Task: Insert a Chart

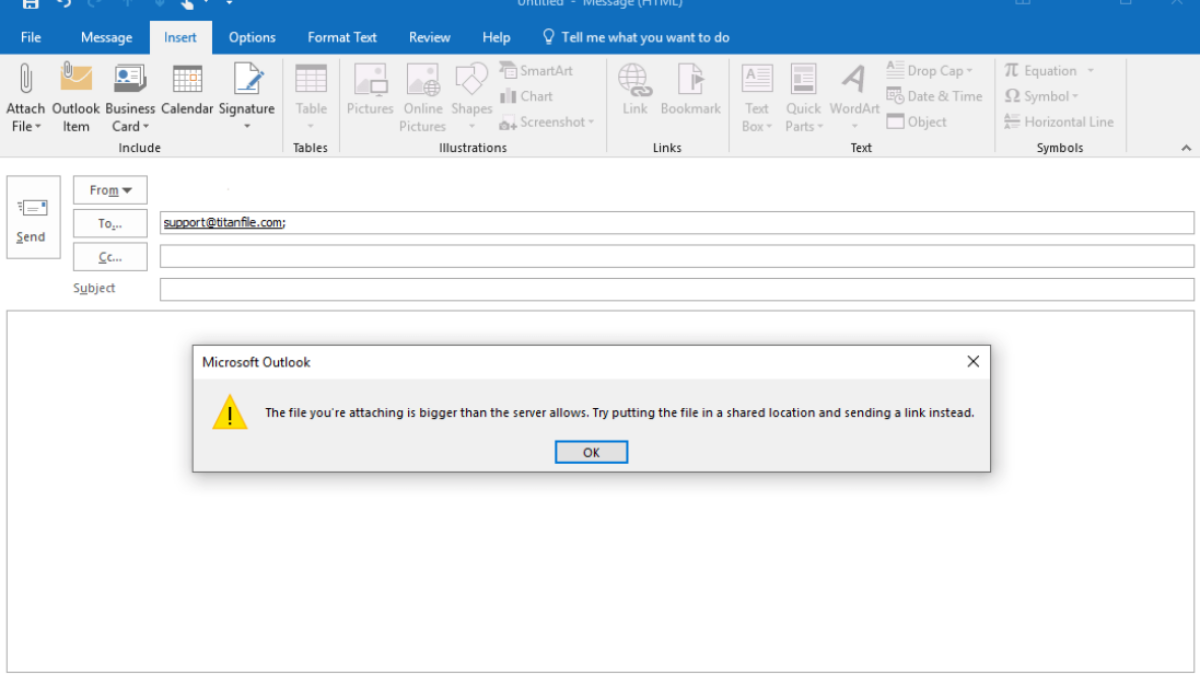Action: 526,96
